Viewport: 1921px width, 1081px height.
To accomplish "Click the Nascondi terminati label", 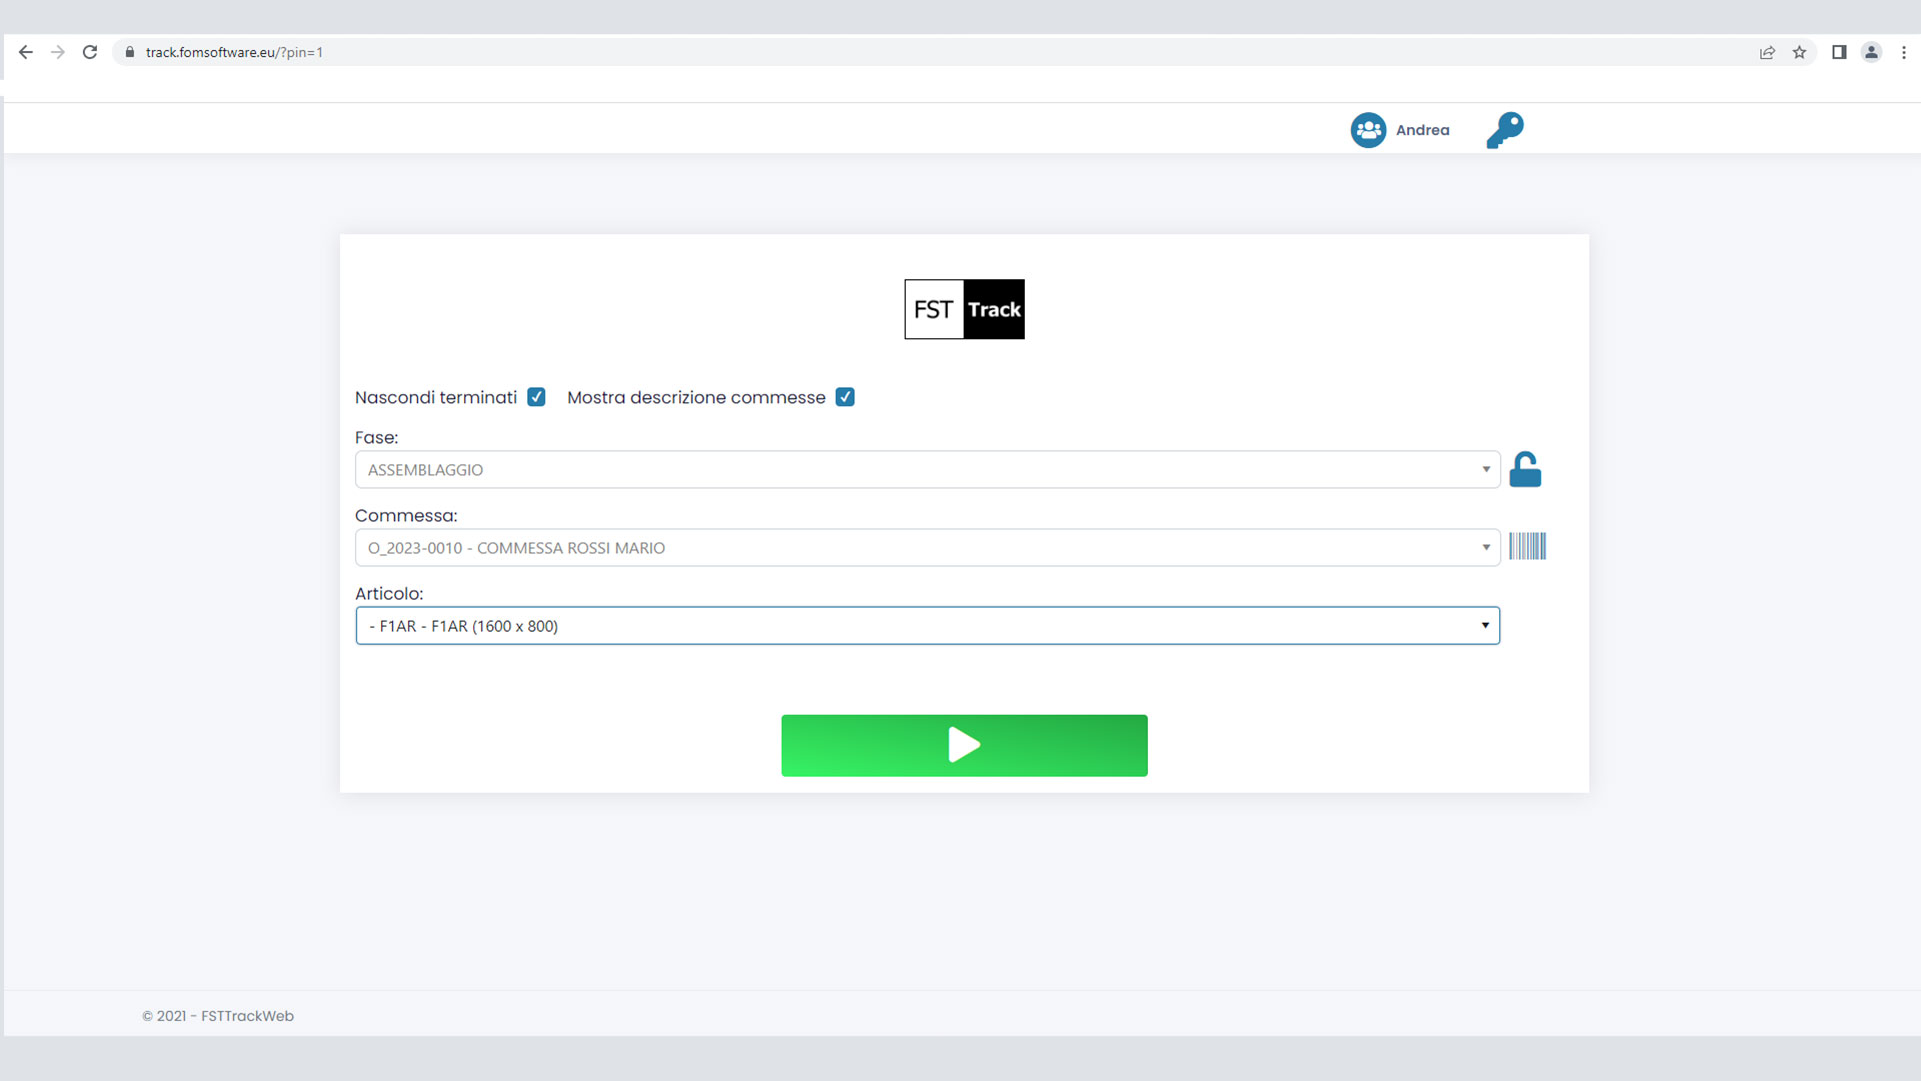I will coord(435,397).
